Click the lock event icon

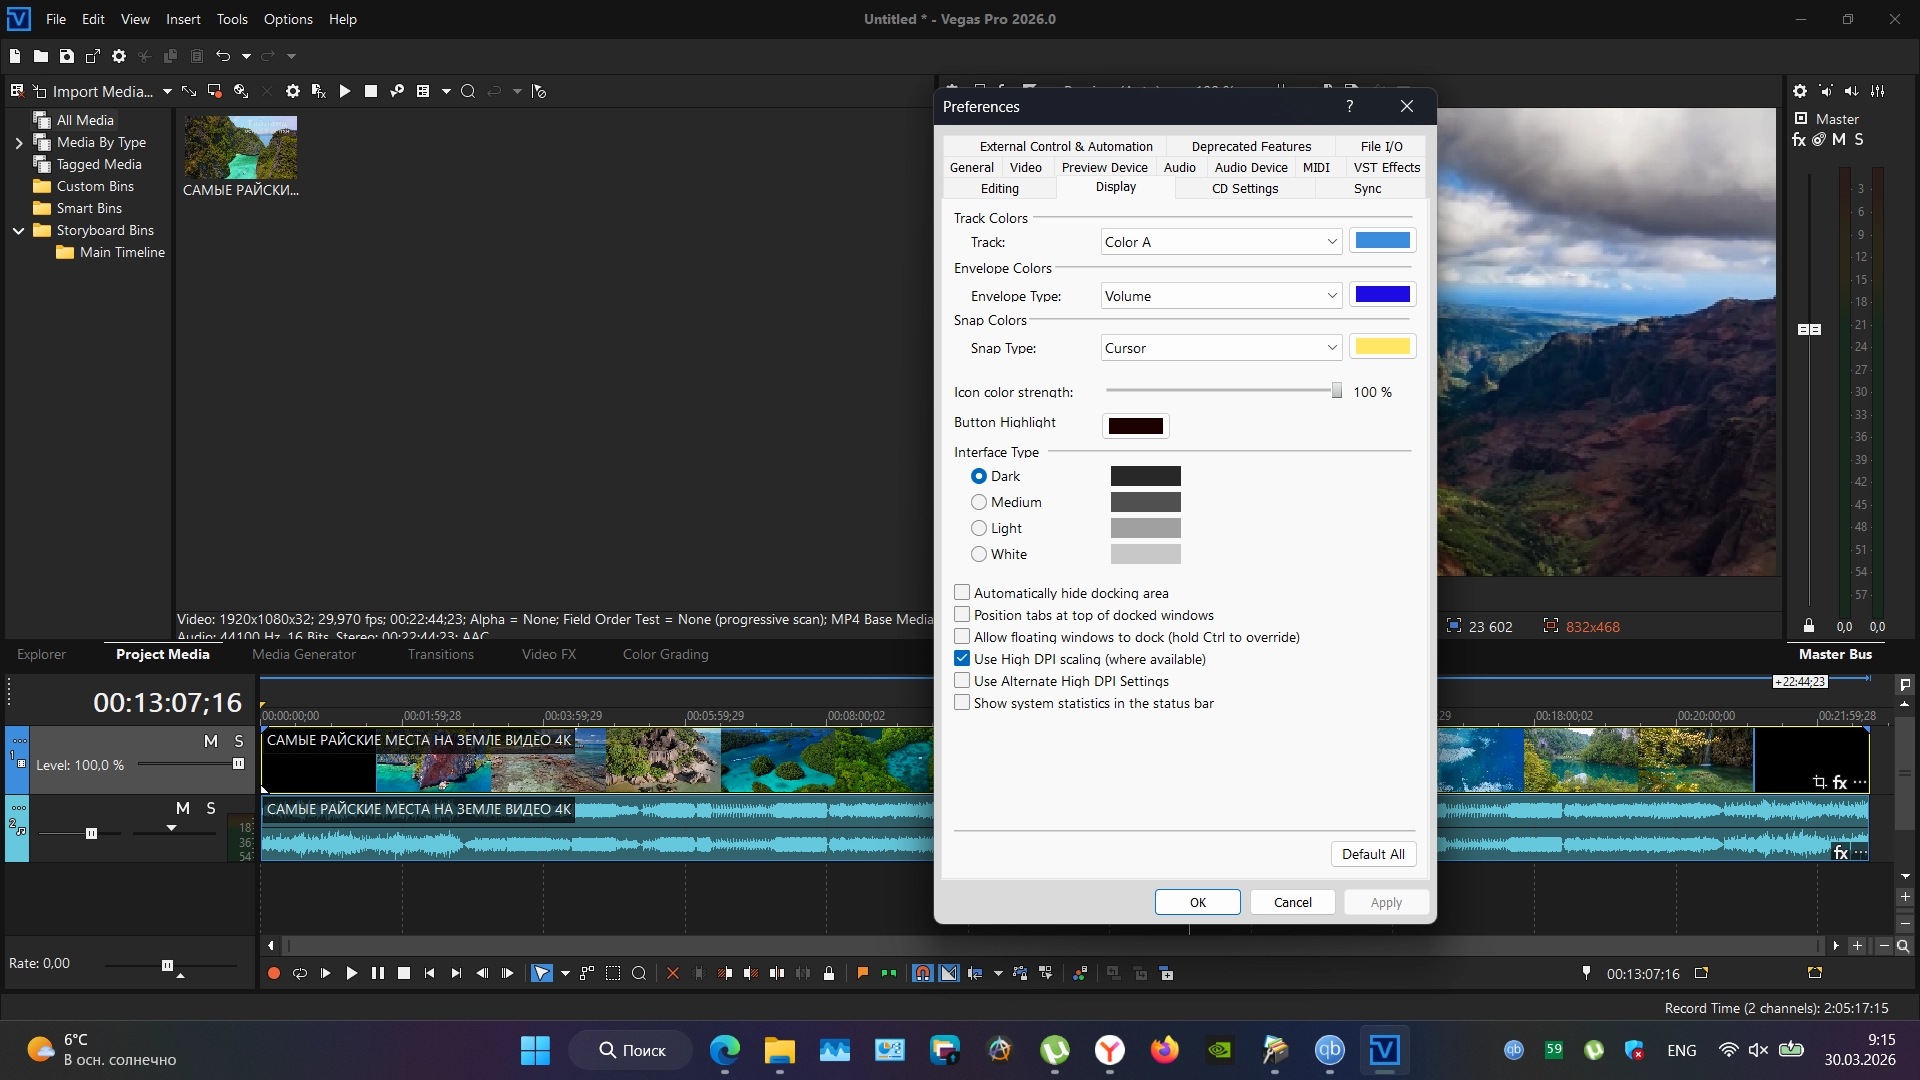click(829, 973)
